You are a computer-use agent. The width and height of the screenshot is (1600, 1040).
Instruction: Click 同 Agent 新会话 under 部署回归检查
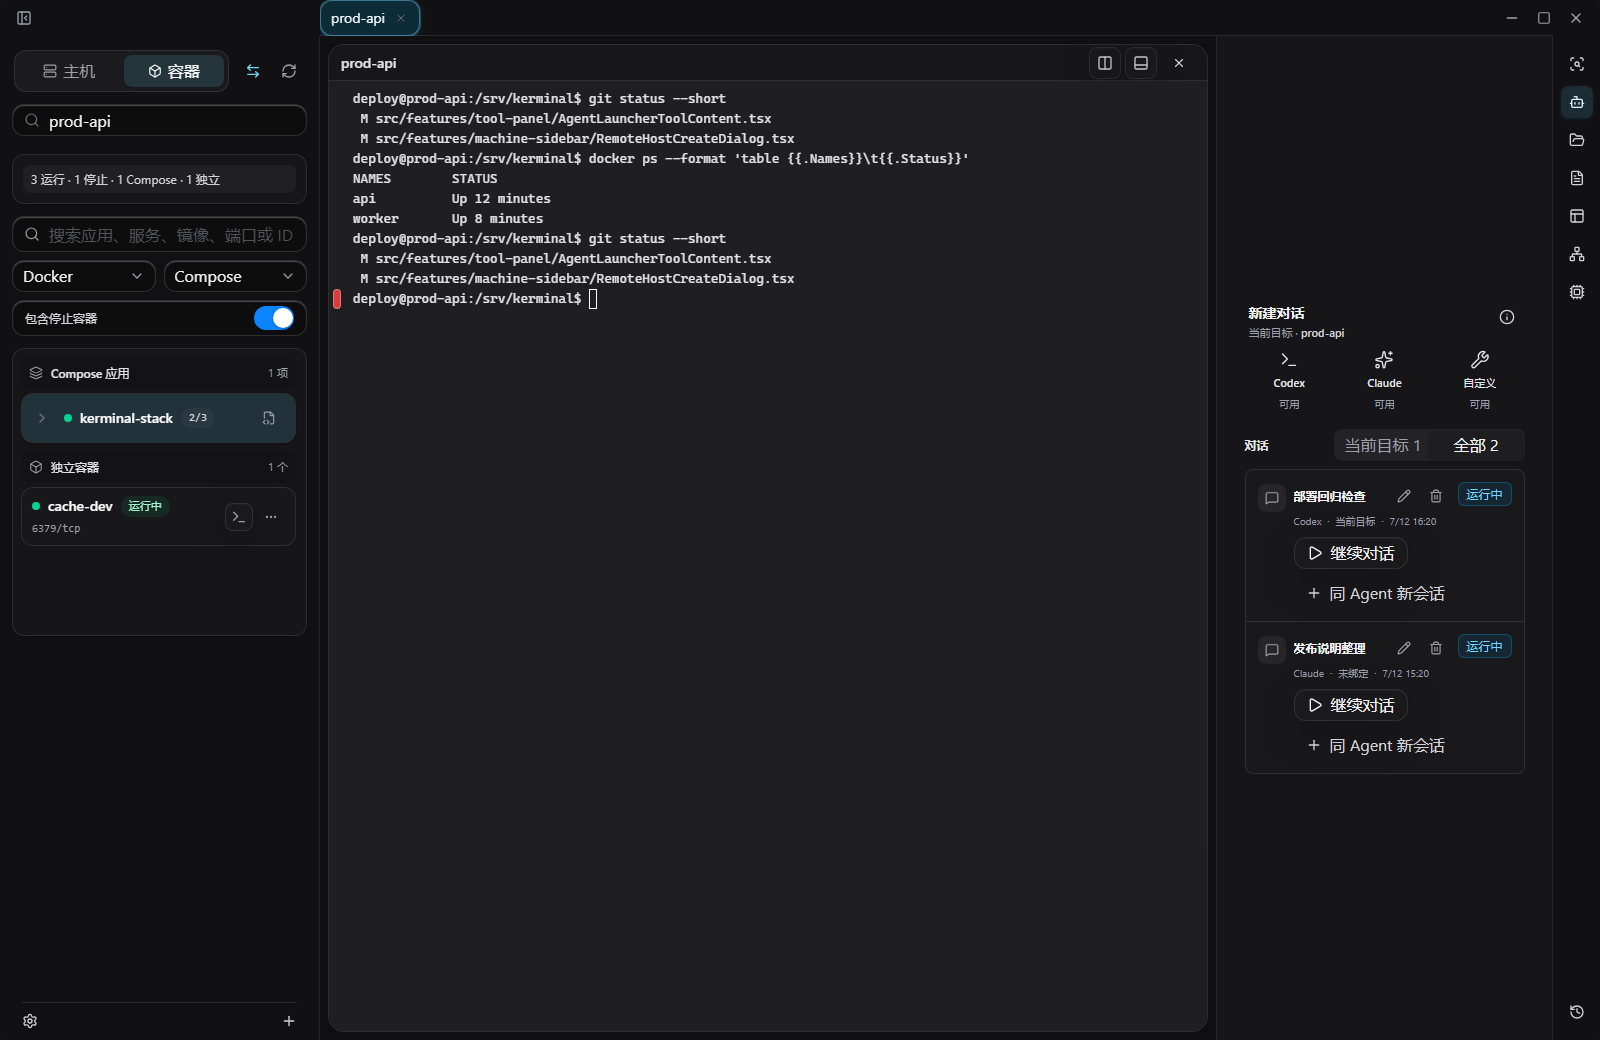1376,593
